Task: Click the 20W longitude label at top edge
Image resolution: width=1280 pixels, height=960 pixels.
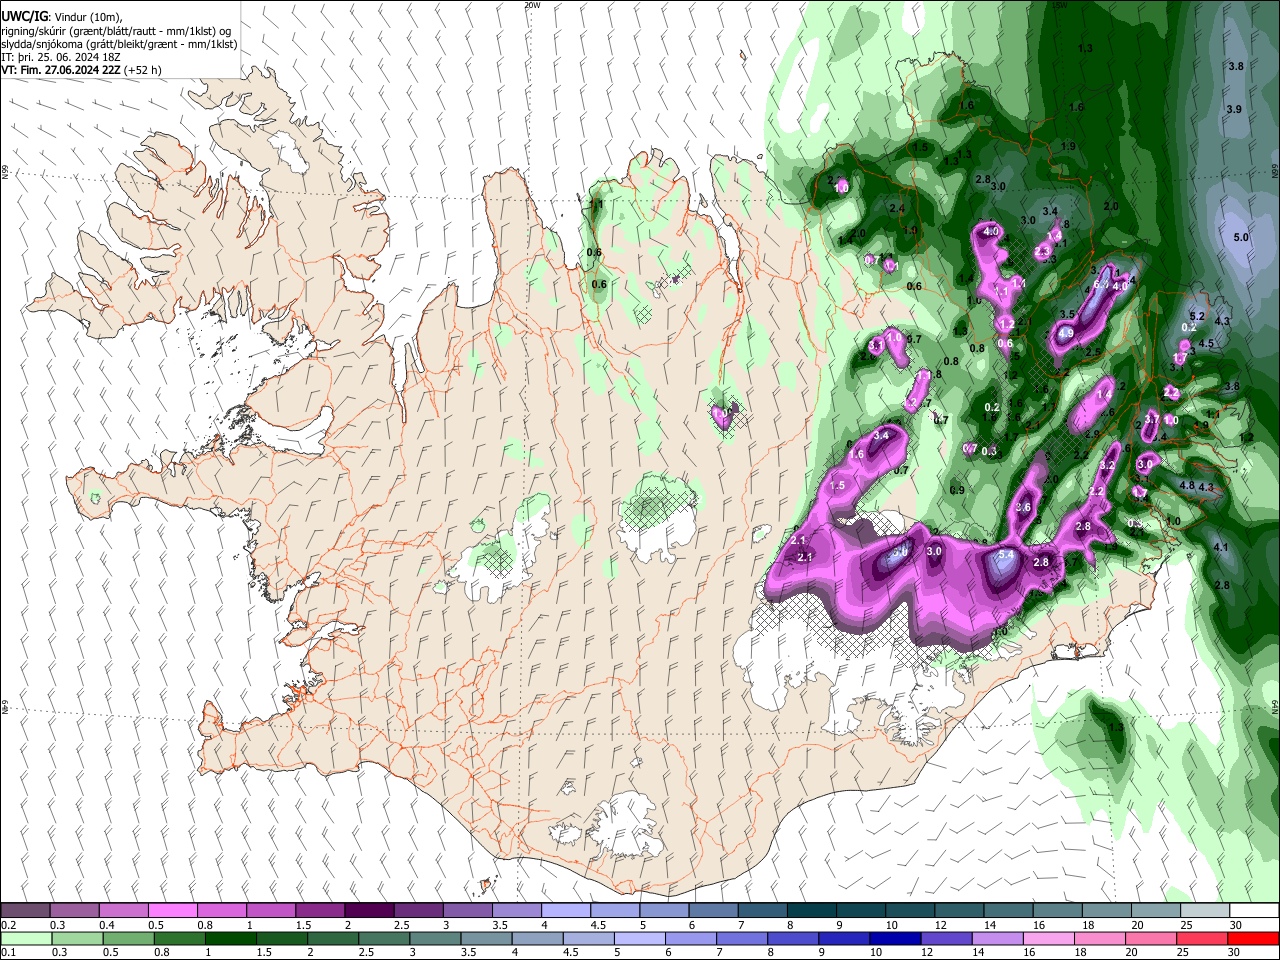Action: [532, 5]
